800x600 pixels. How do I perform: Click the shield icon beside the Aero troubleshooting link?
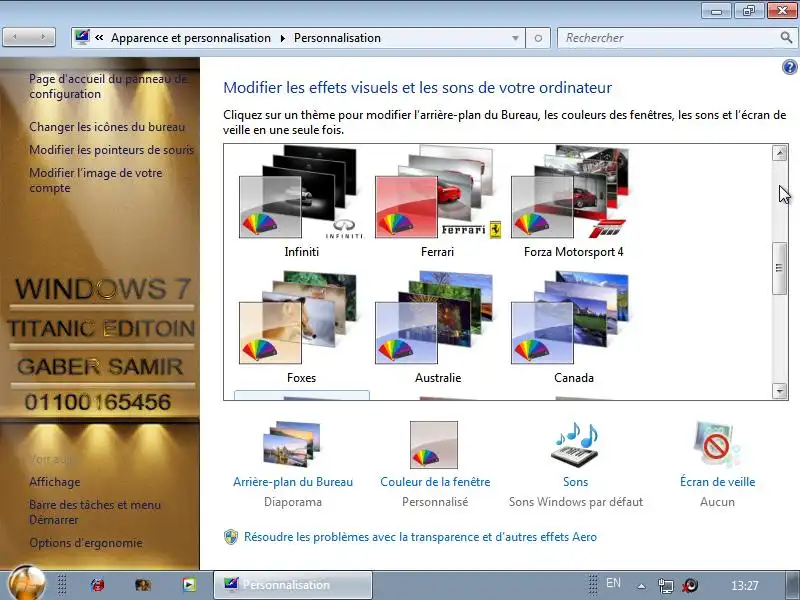point(231,537)
